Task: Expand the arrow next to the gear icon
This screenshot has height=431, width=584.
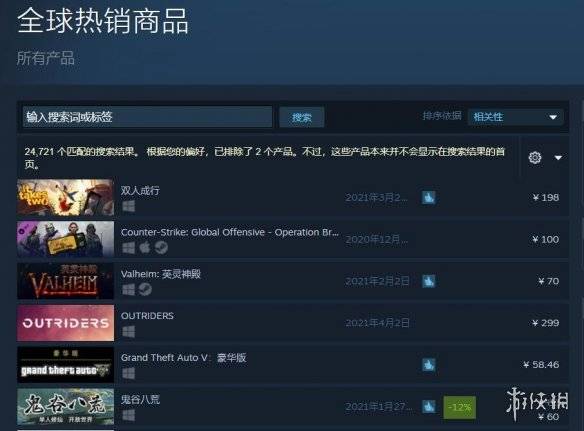Action: click(x=558, y=158)
